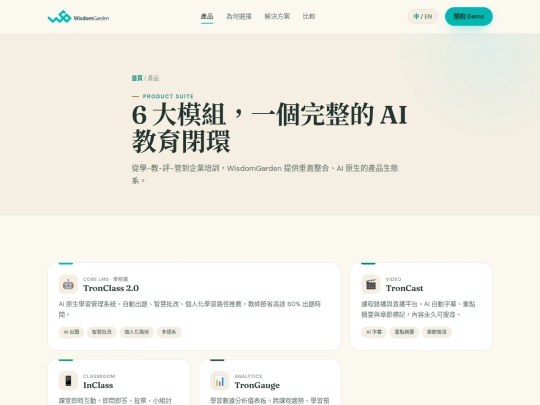Open the TronClass 2.0 card title
540x405 pixels.
(x=111, y=288)
